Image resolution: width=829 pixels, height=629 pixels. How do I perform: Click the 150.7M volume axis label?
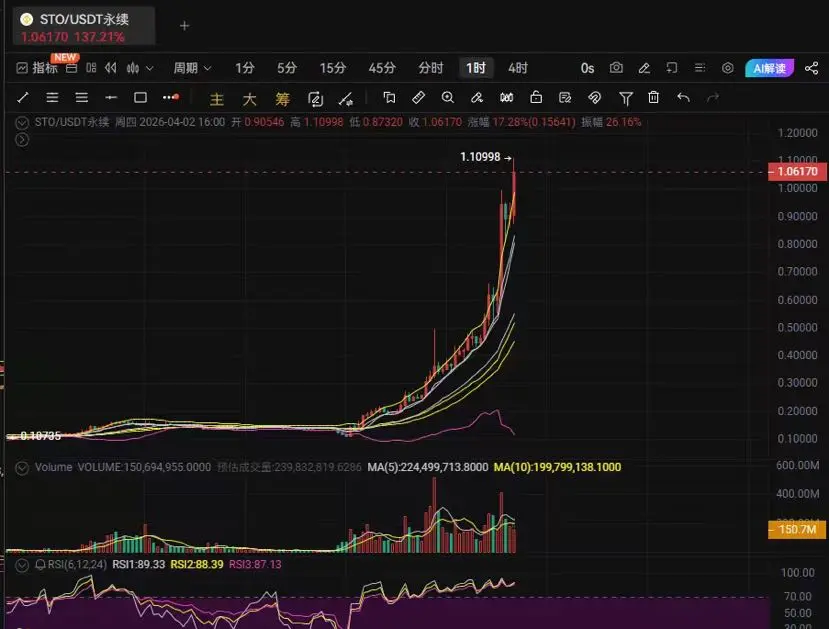click(797, 530)
